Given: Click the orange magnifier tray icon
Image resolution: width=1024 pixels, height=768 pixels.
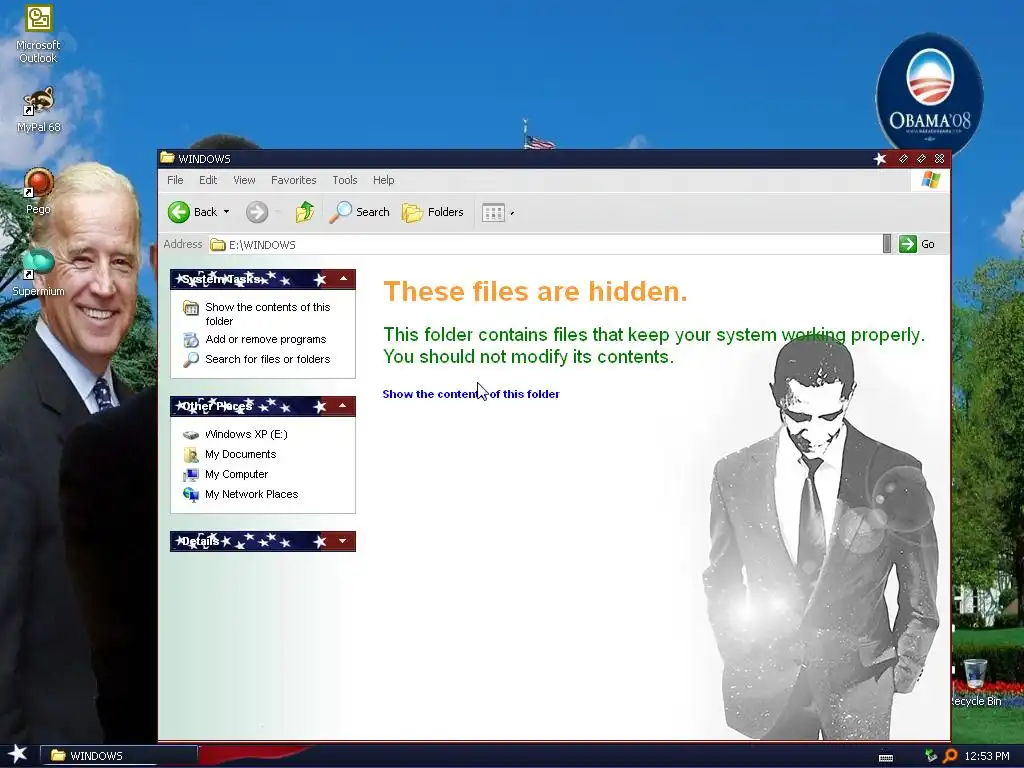Looking at the screenshot, I should pos(950,756).
